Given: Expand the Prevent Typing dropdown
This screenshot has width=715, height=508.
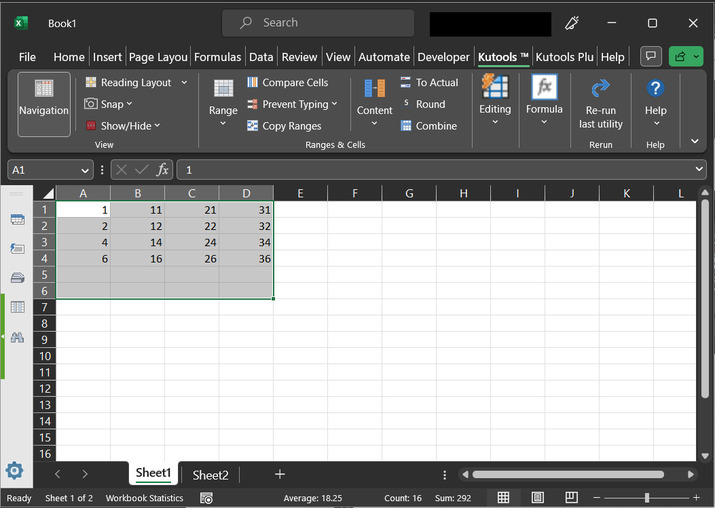Looking at the screenshot, I should coord(334,104).
